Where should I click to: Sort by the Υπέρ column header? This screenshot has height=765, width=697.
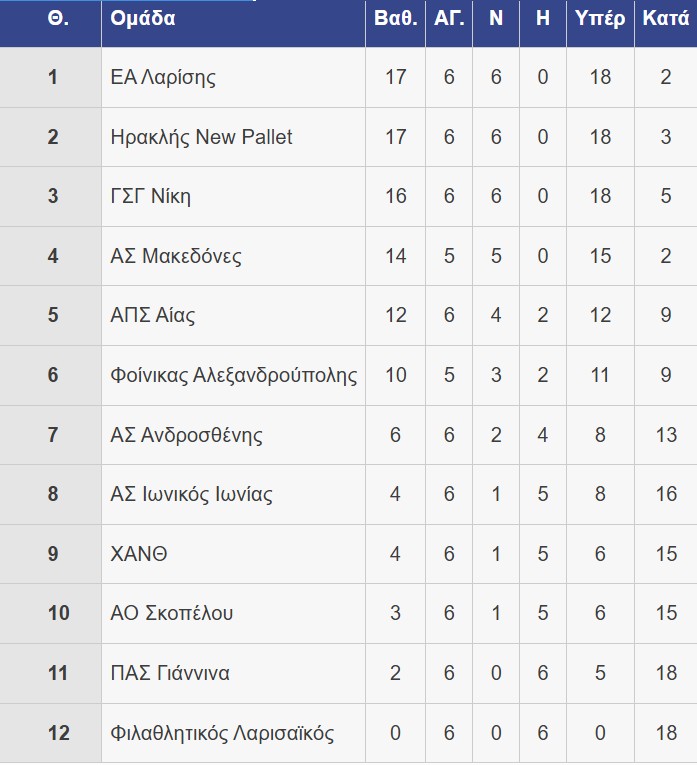[x=599, y=19]
